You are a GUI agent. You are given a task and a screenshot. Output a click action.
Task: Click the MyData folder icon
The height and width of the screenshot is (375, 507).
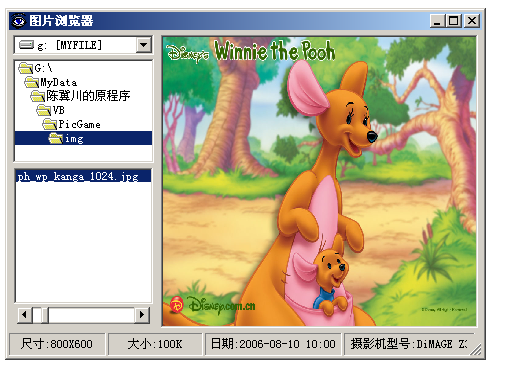coord(32,82)
